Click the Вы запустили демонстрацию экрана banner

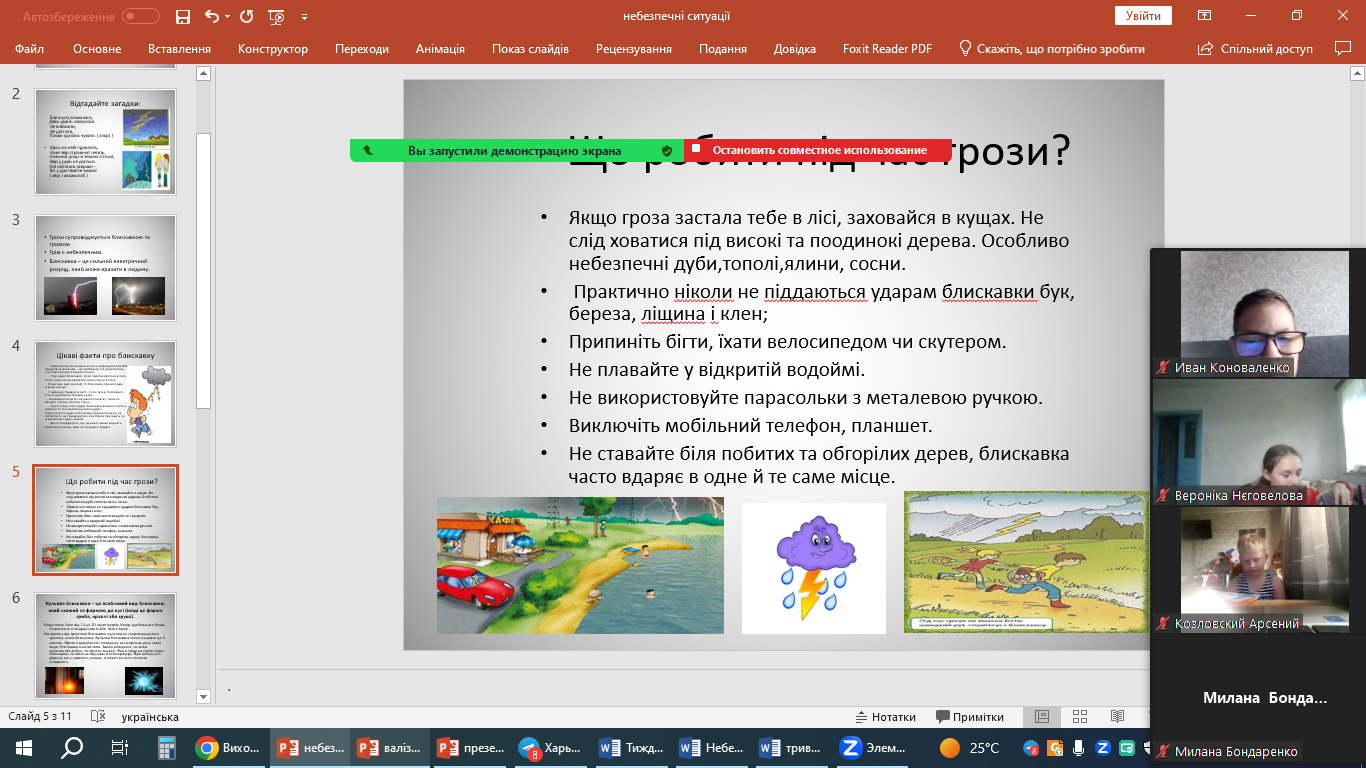(x=516, y=150)
